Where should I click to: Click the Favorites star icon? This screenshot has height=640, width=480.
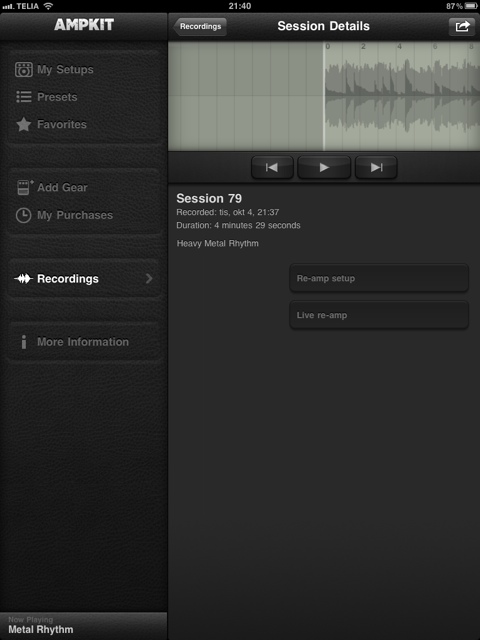(24, 124)
